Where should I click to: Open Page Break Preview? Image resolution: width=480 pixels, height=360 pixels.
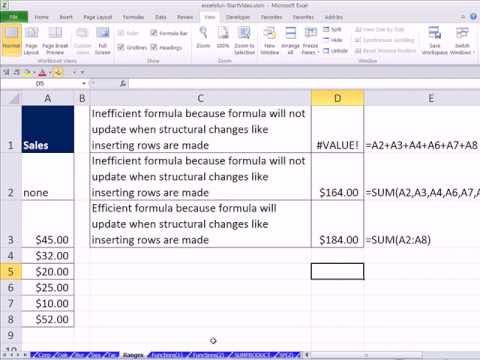(x=55, y=40)
